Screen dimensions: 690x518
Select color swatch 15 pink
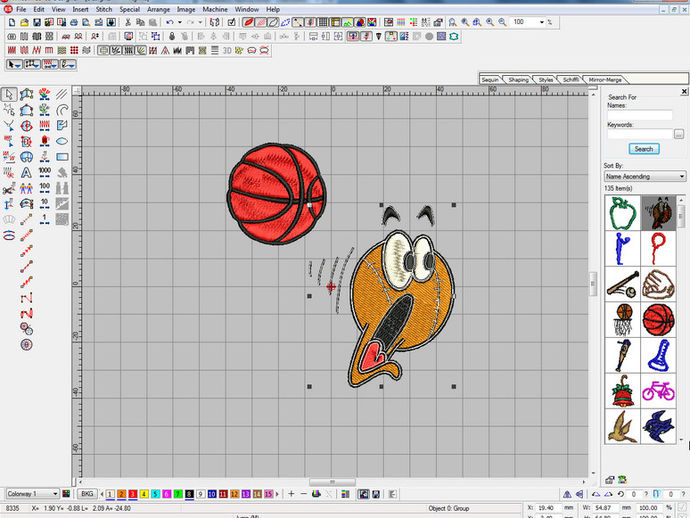point(268,494)
